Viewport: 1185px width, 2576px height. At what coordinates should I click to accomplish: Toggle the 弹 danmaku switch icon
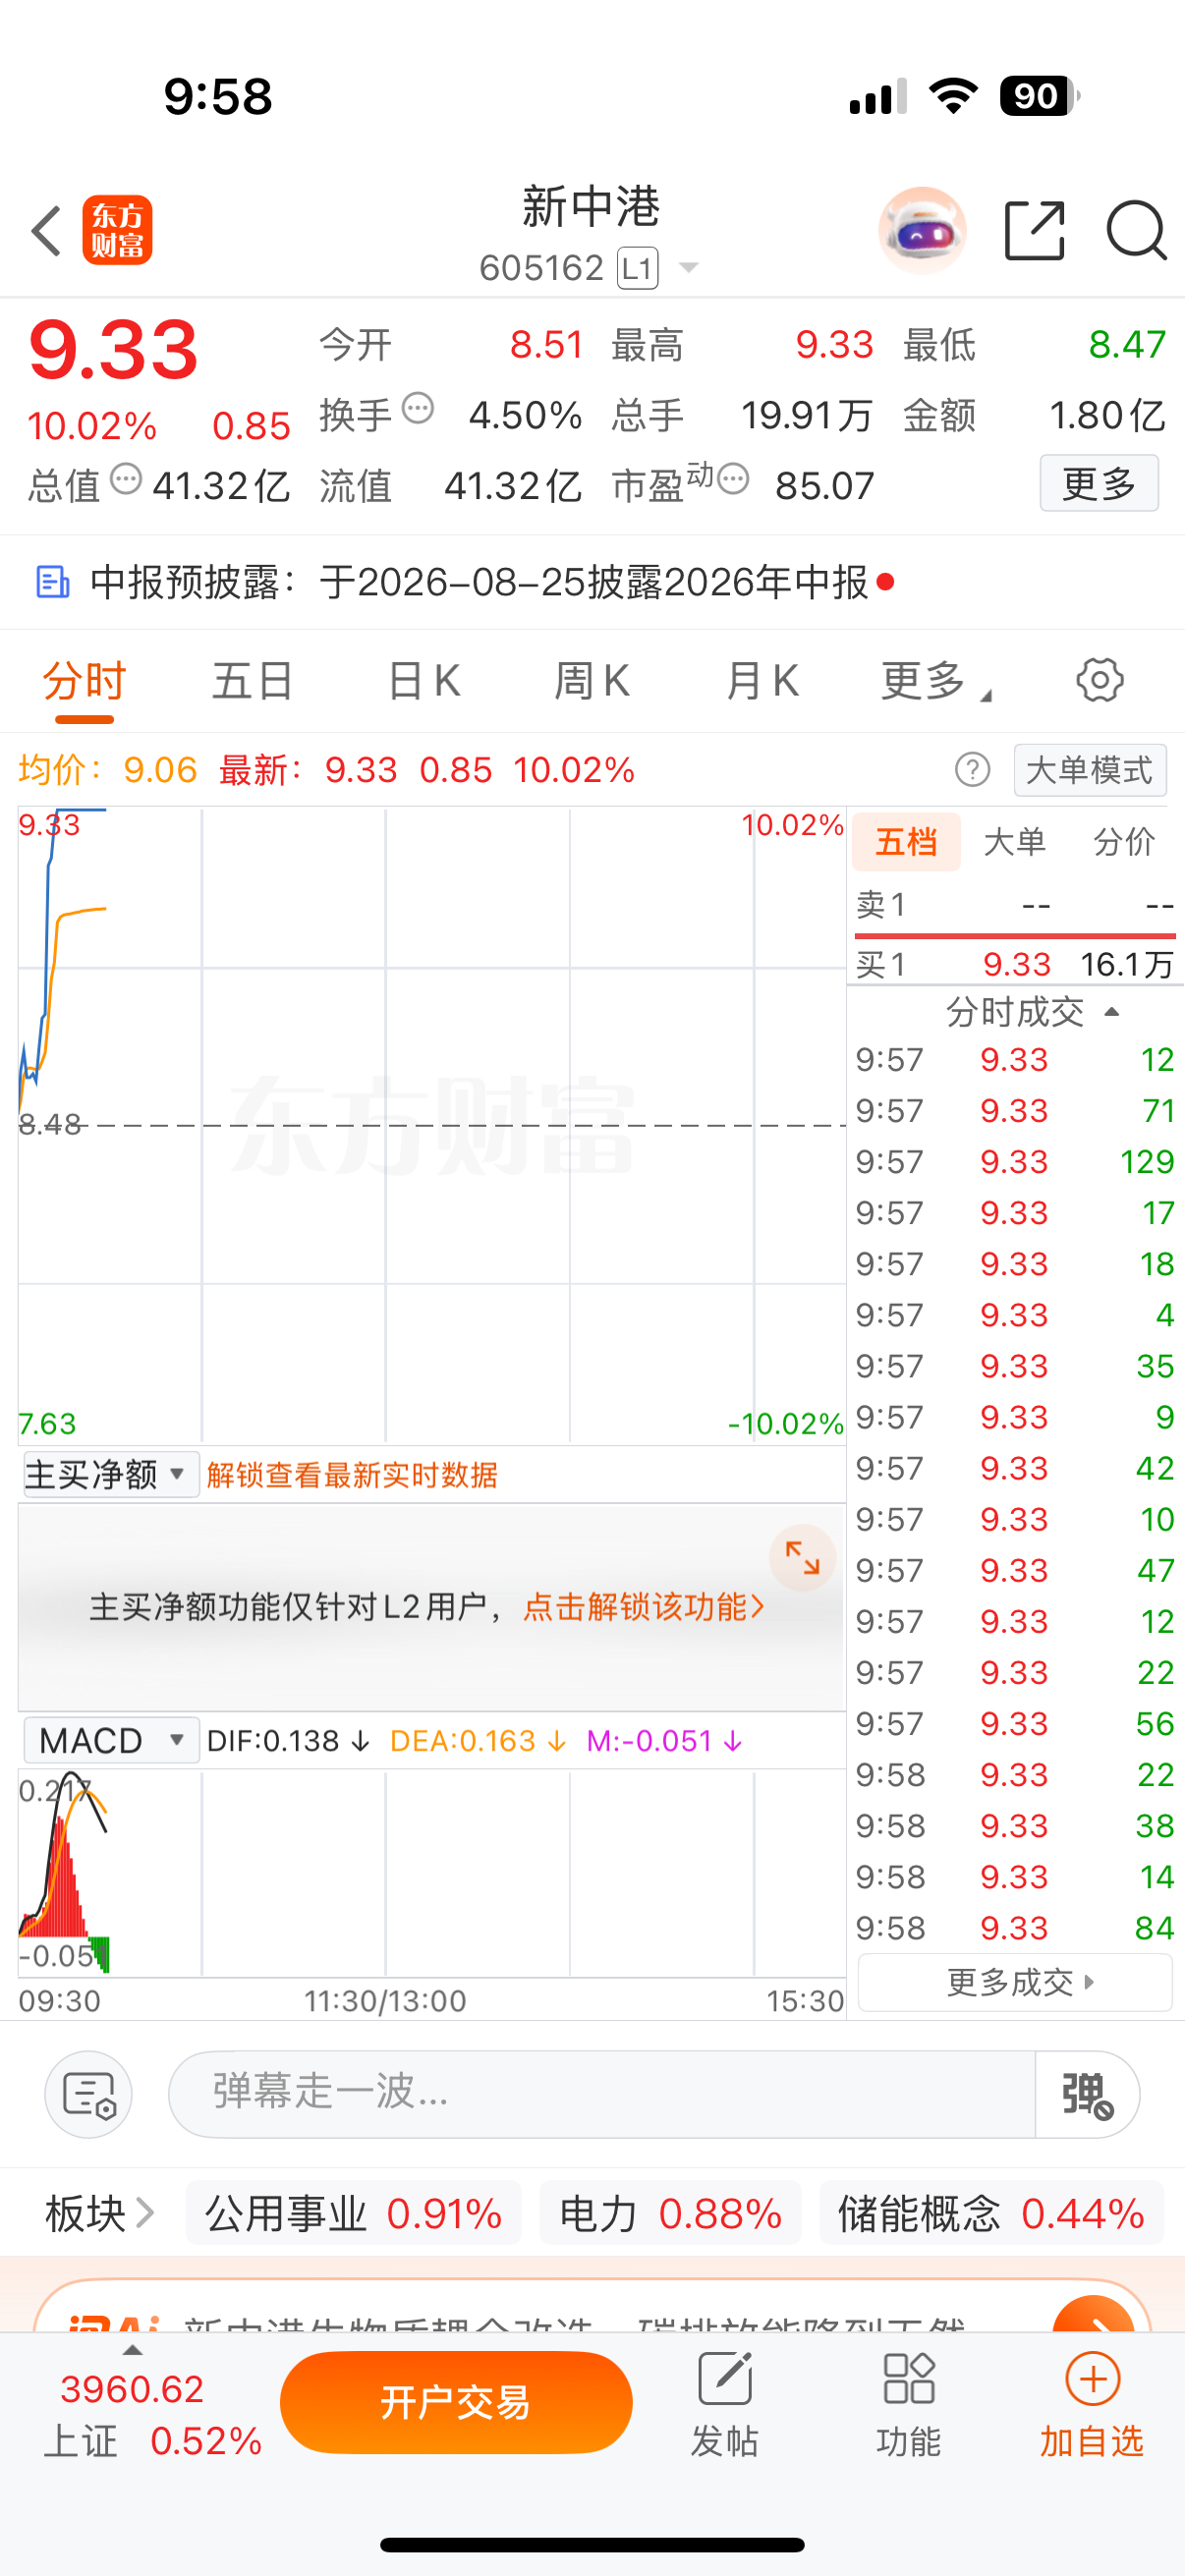click(1087, 2094)
